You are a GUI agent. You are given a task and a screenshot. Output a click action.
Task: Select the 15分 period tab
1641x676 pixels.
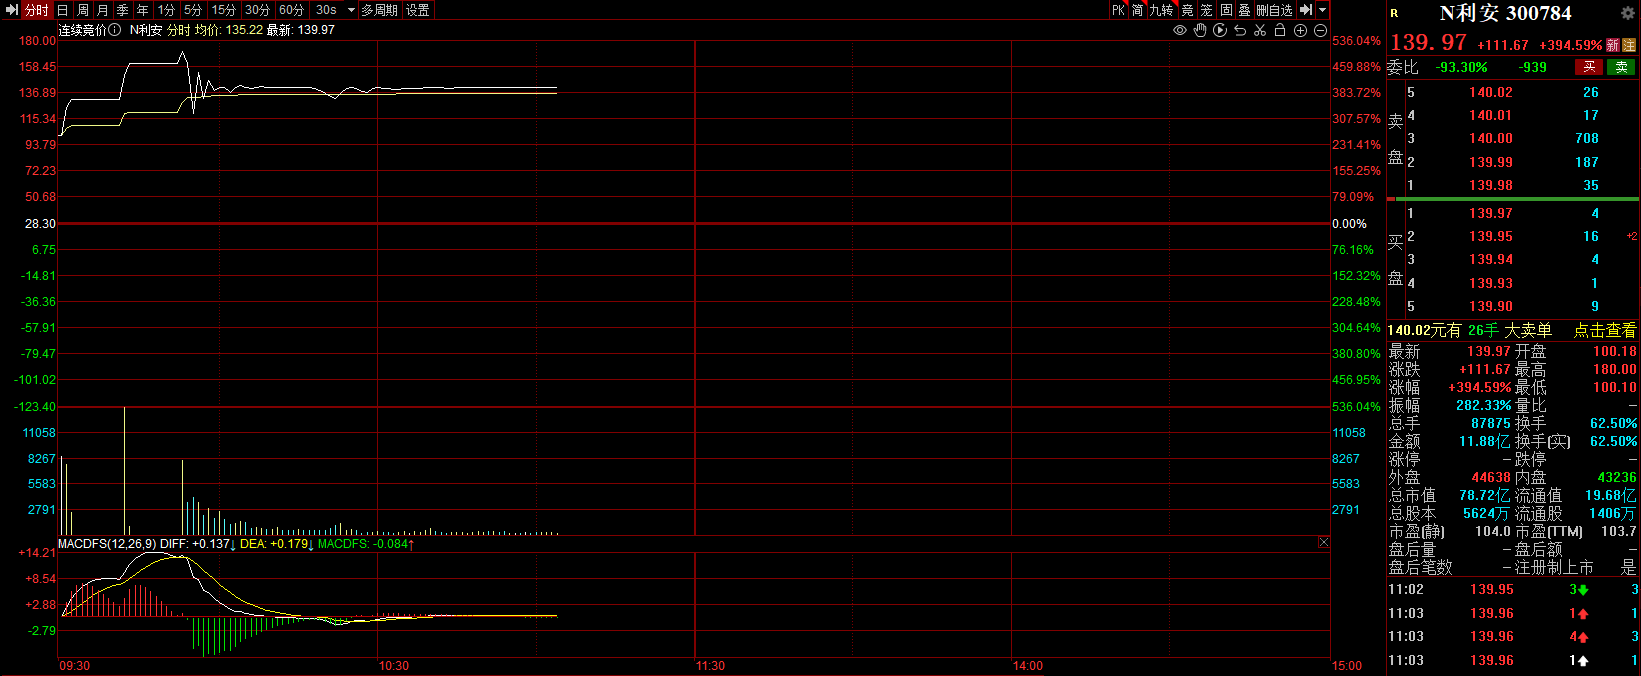[223, 10]
